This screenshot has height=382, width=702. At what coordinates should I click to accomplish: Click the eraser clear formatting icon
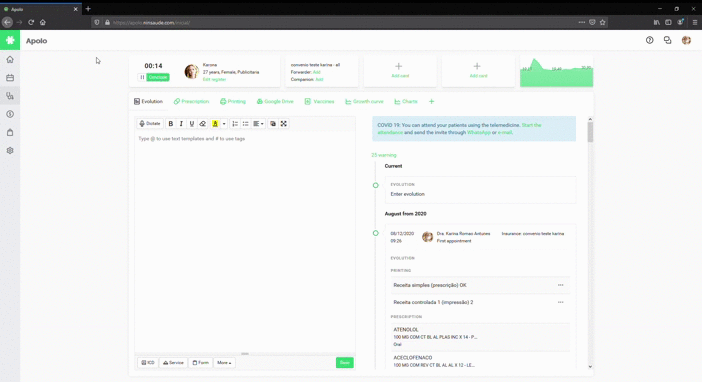coord(202,124)
